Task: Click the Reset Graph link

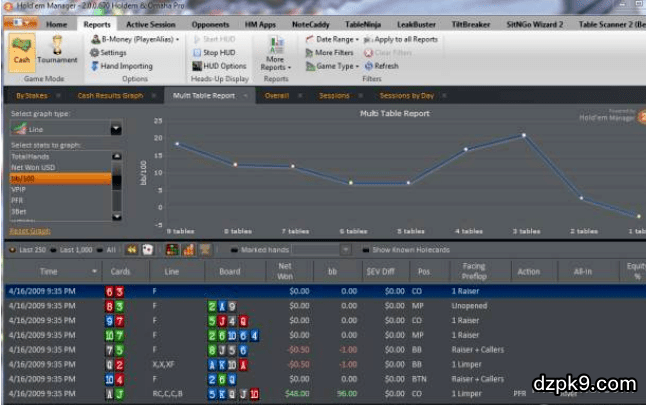Action: click(x=28, y=231)
